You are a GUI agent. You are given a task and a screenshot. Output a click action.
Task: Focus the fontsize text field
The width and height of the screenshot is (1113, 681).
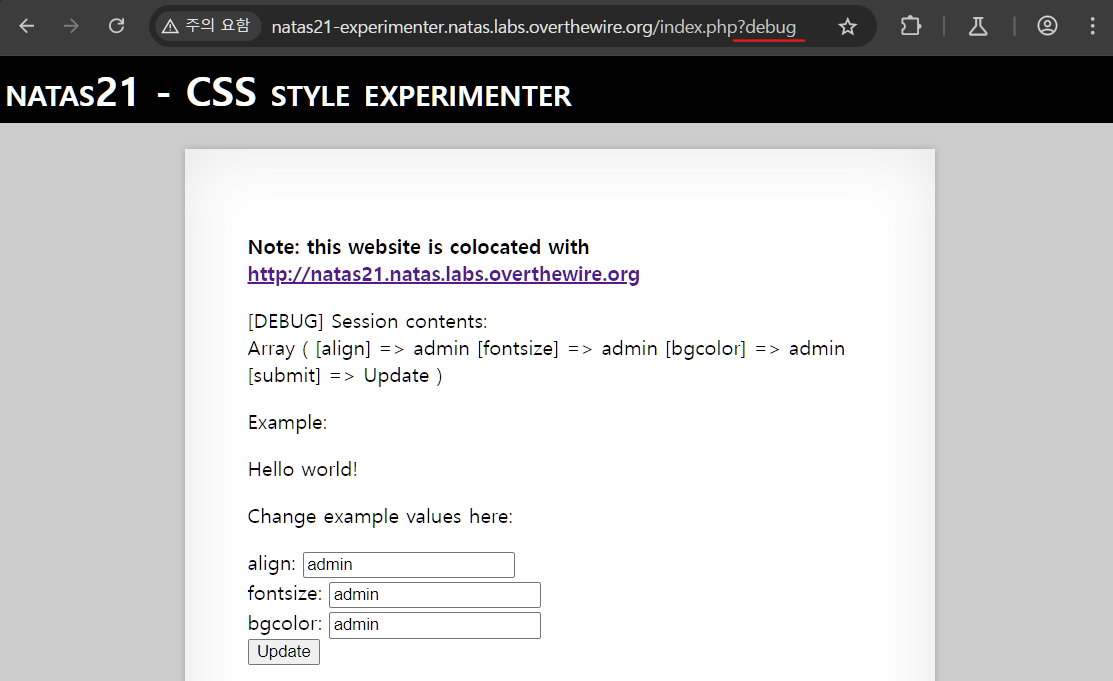(434, 595)
